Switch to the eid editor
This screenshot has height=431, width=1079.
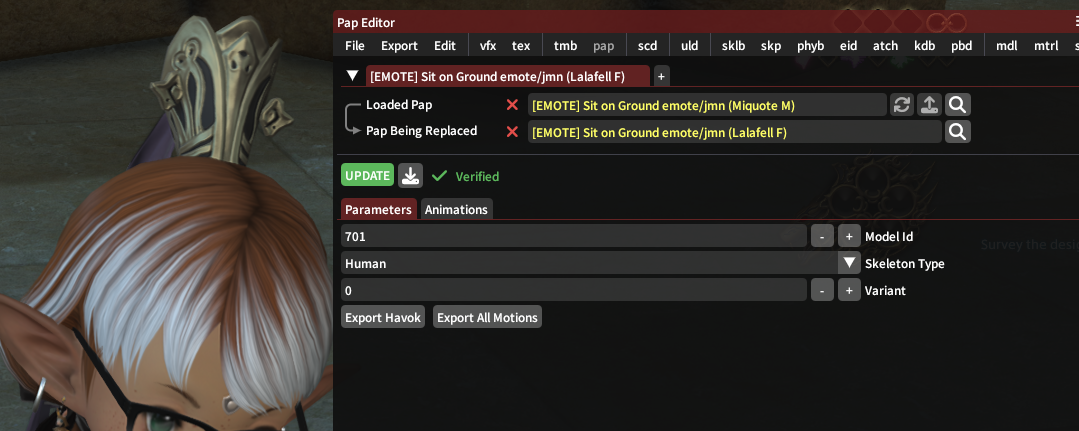click(848, 46)
